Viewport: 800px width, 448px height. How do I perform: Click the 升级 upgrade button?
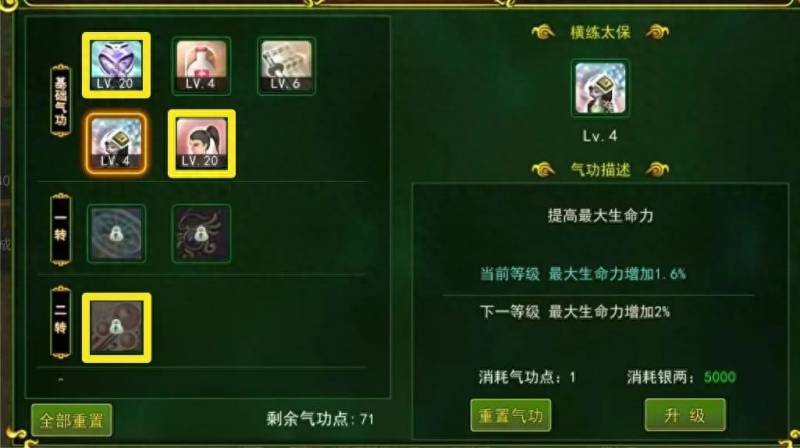click(x=685, y=415)
